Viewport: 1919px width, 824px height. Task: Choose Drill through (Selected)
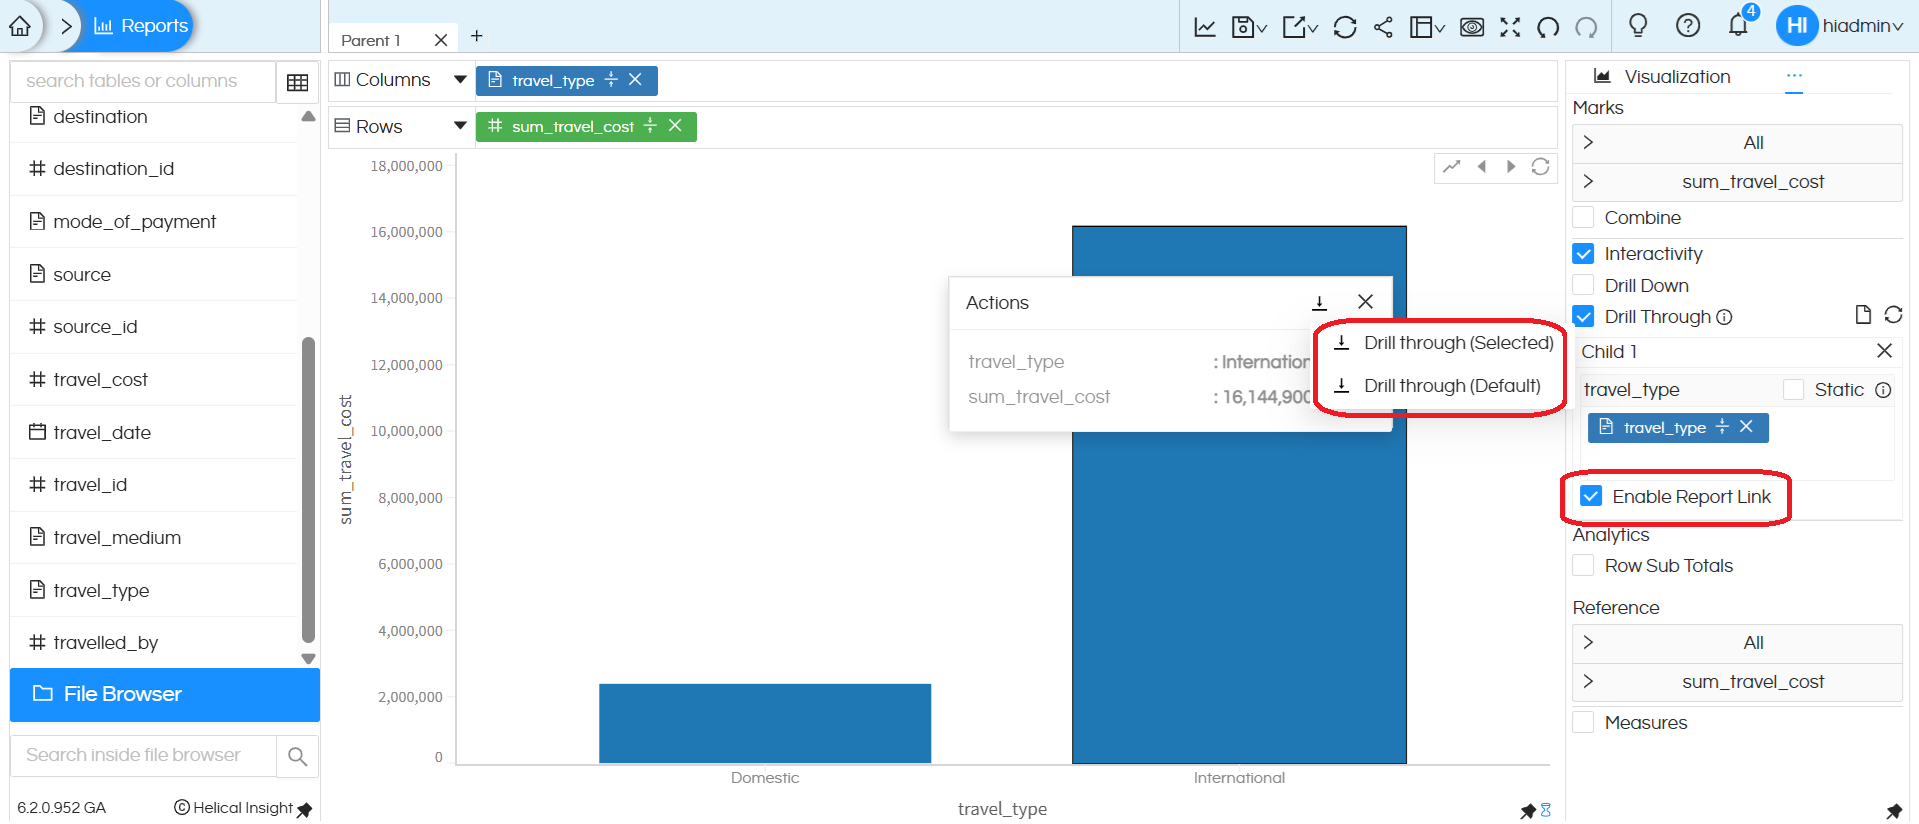(1443, 343)
